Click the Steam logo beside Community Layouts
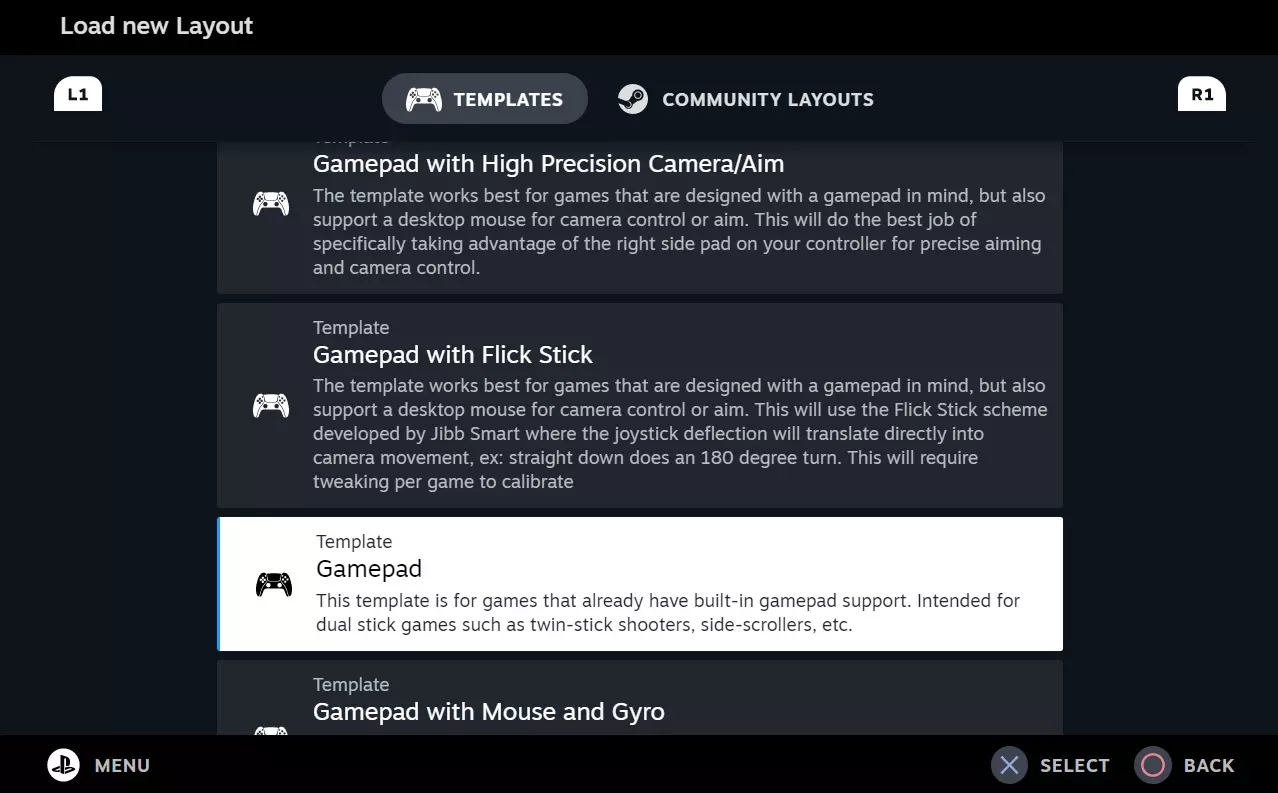 pos(633,99)
